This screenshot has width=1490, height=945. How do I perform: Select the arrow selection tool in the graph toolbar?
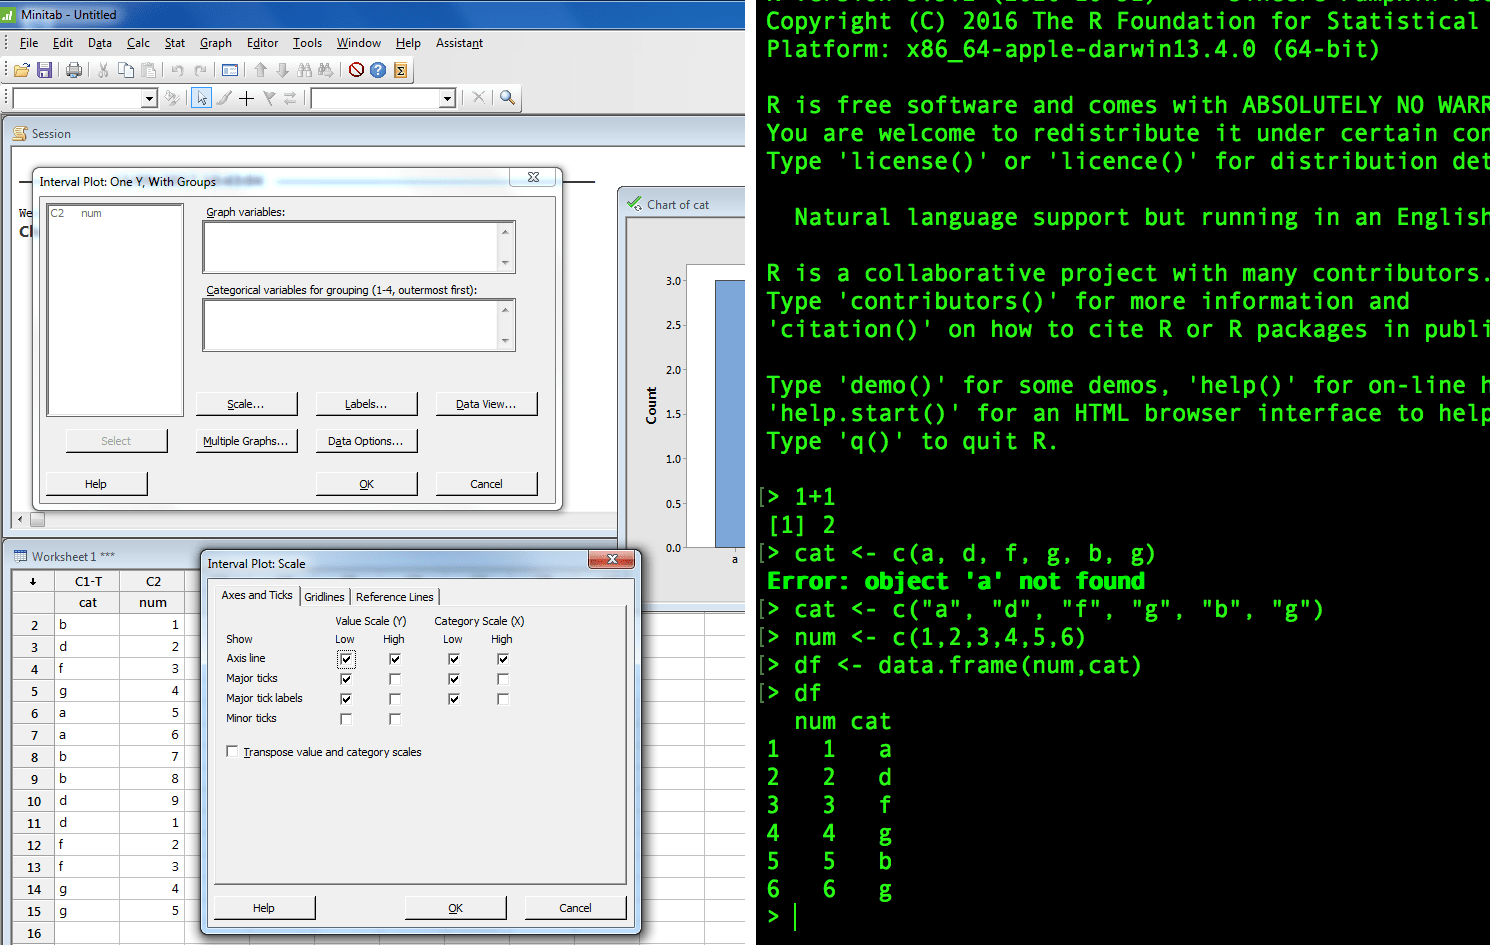203,97
